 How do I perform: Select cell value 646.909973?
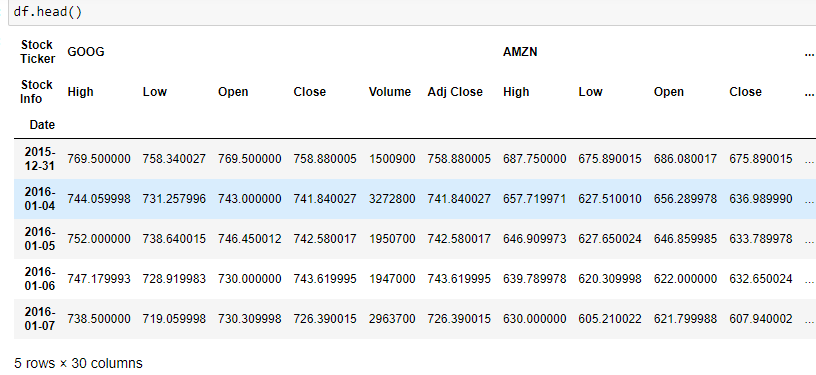[x=534, y=239]
